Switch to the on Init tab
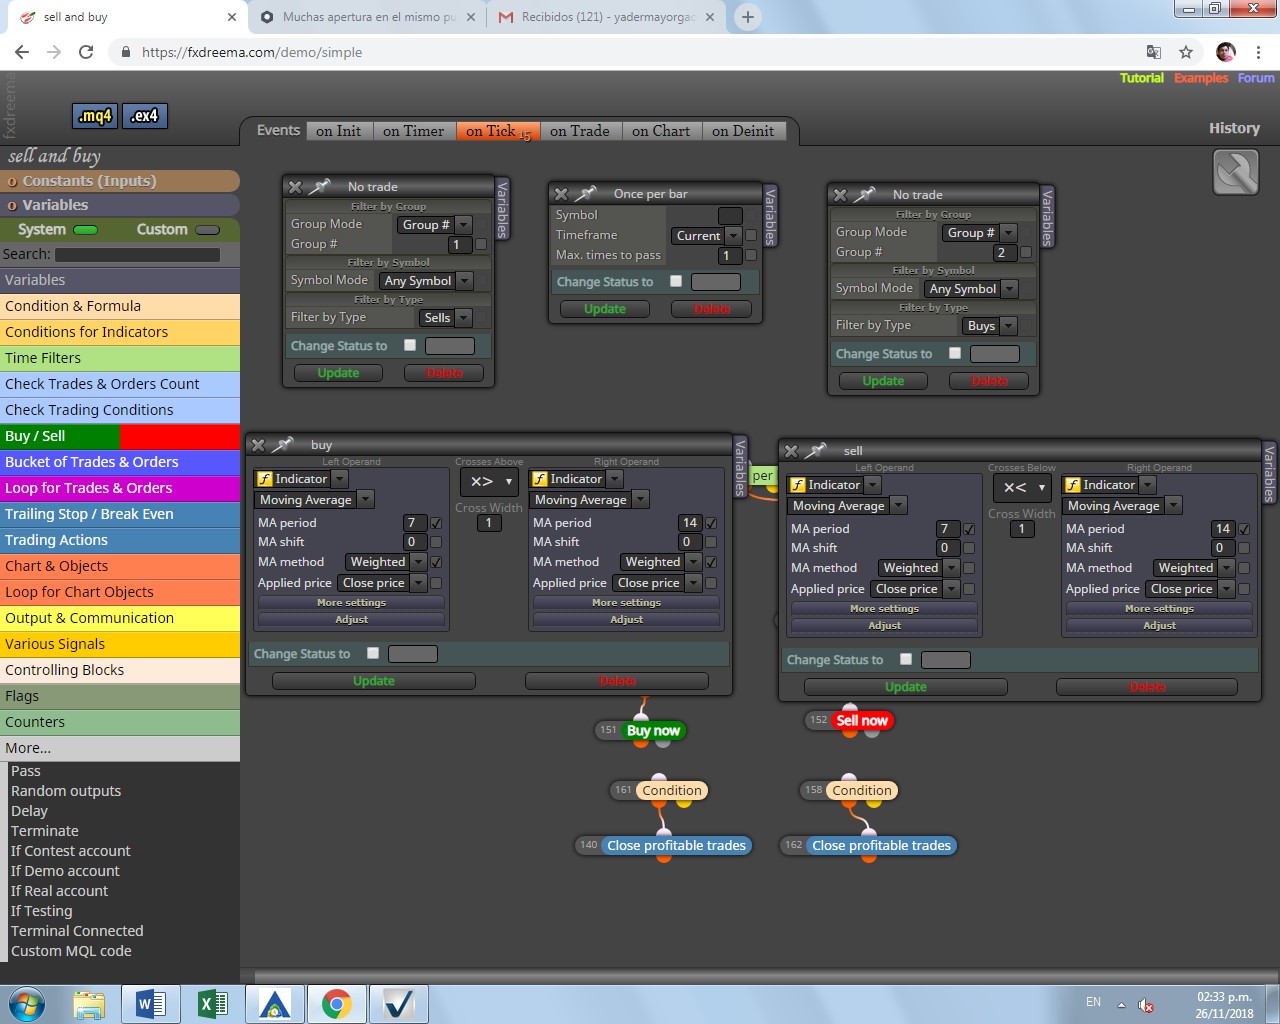The image size is (1280, 1024). tap(338, 131)
